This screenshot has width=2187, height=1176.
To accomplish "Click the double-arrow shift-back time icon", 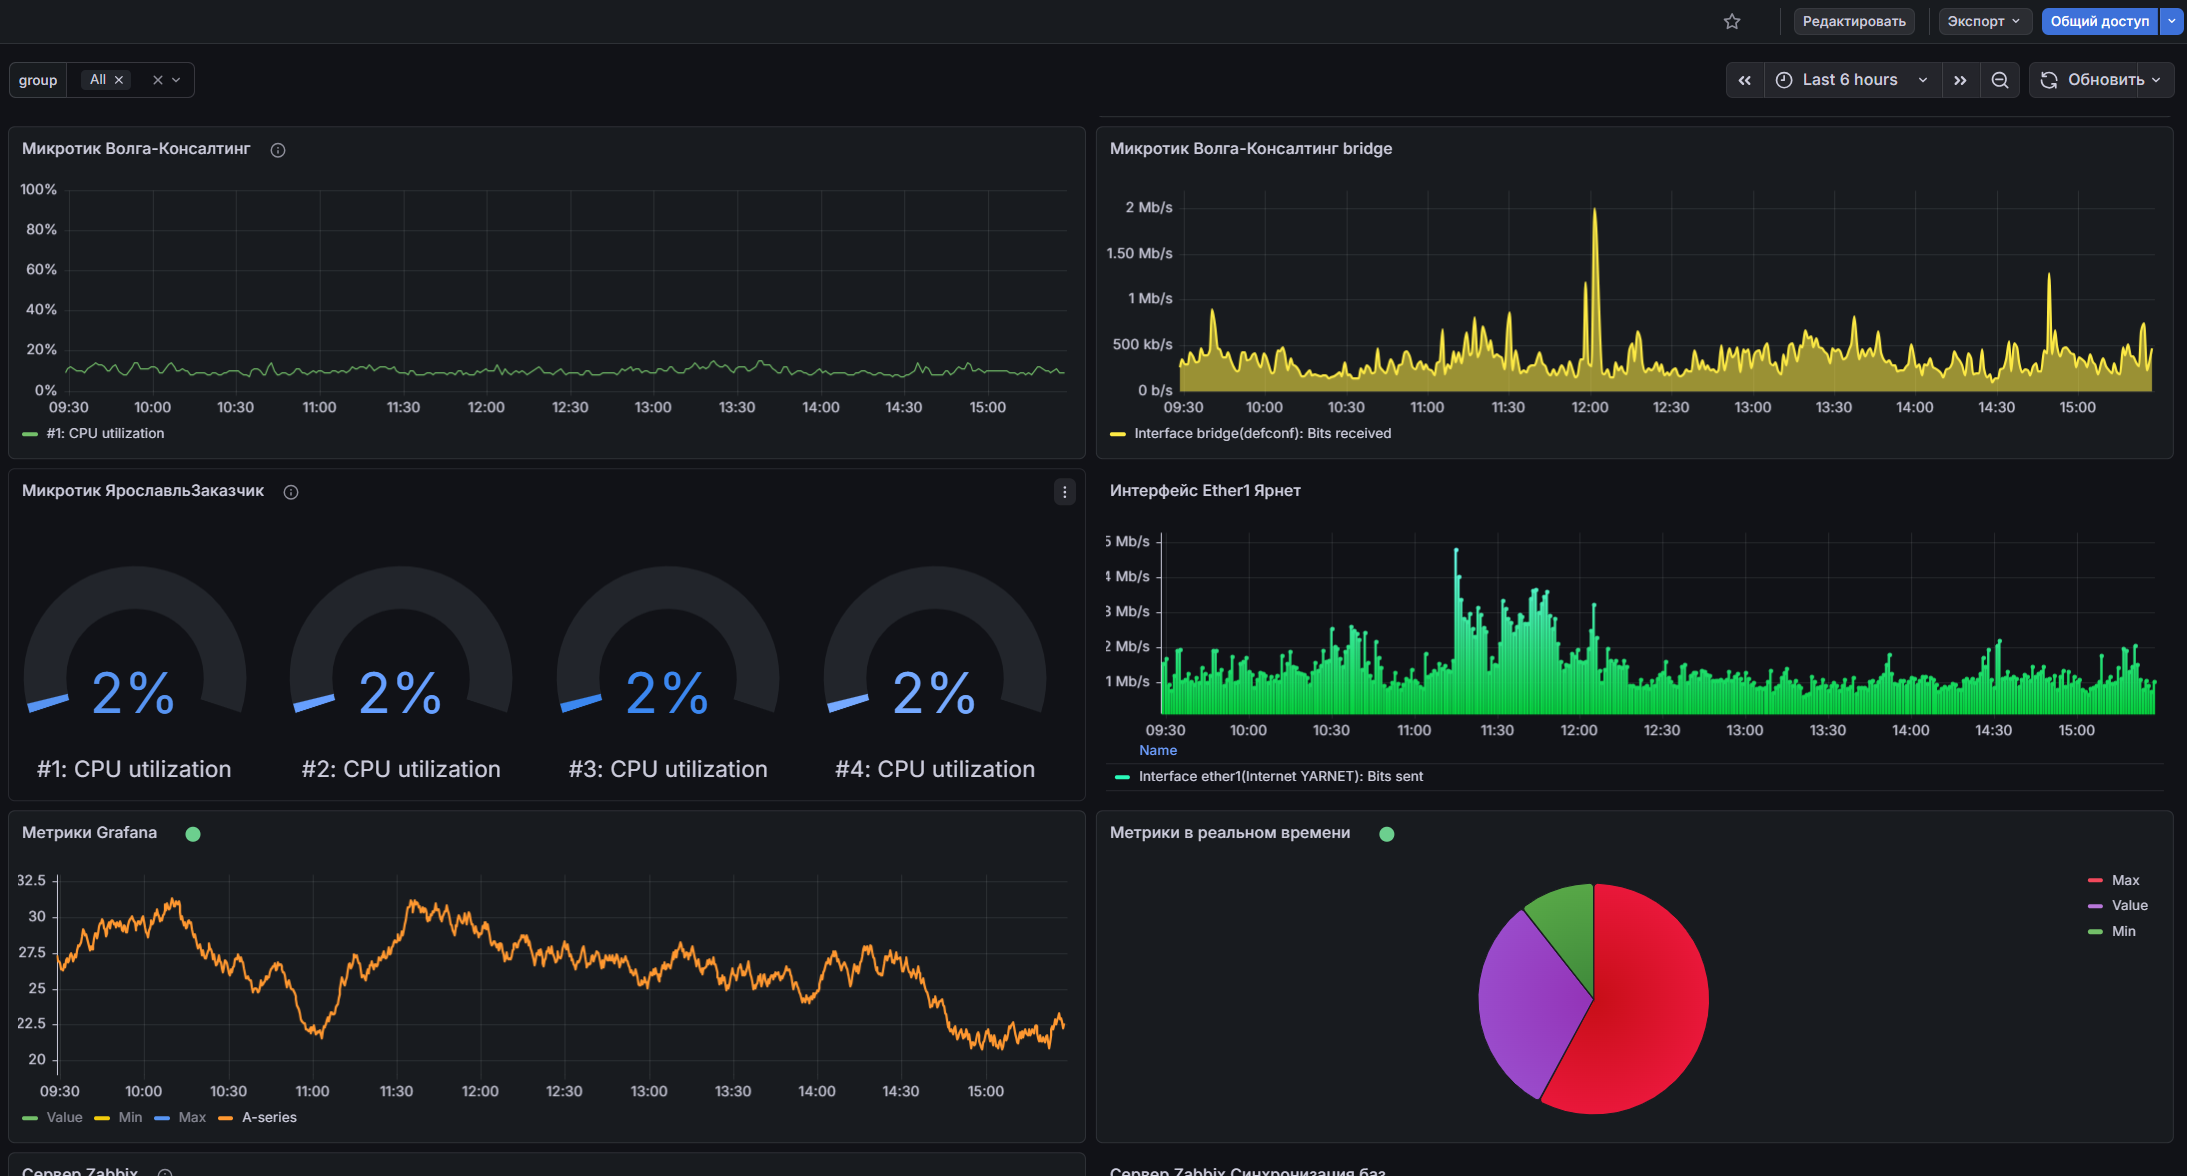I will [x=1745, y=79].
